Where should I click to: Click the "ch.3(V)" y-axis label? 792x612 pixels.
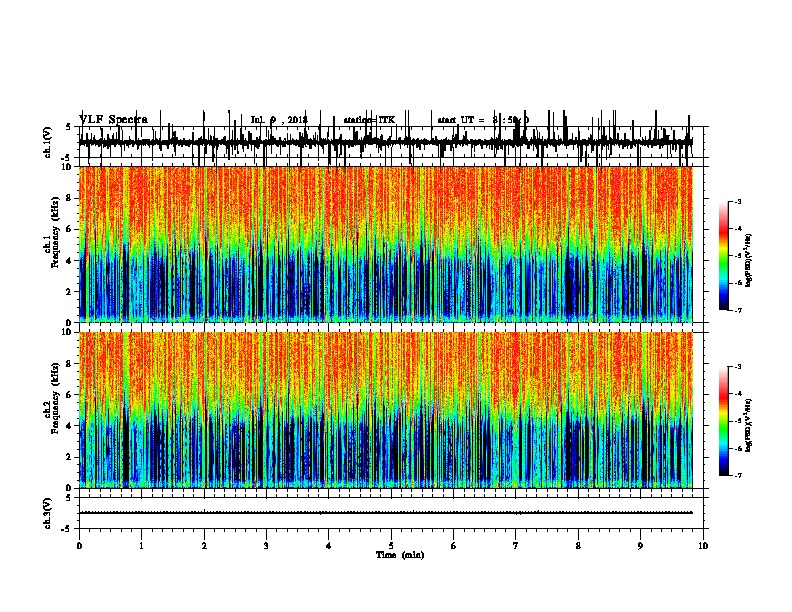point(48,513)
